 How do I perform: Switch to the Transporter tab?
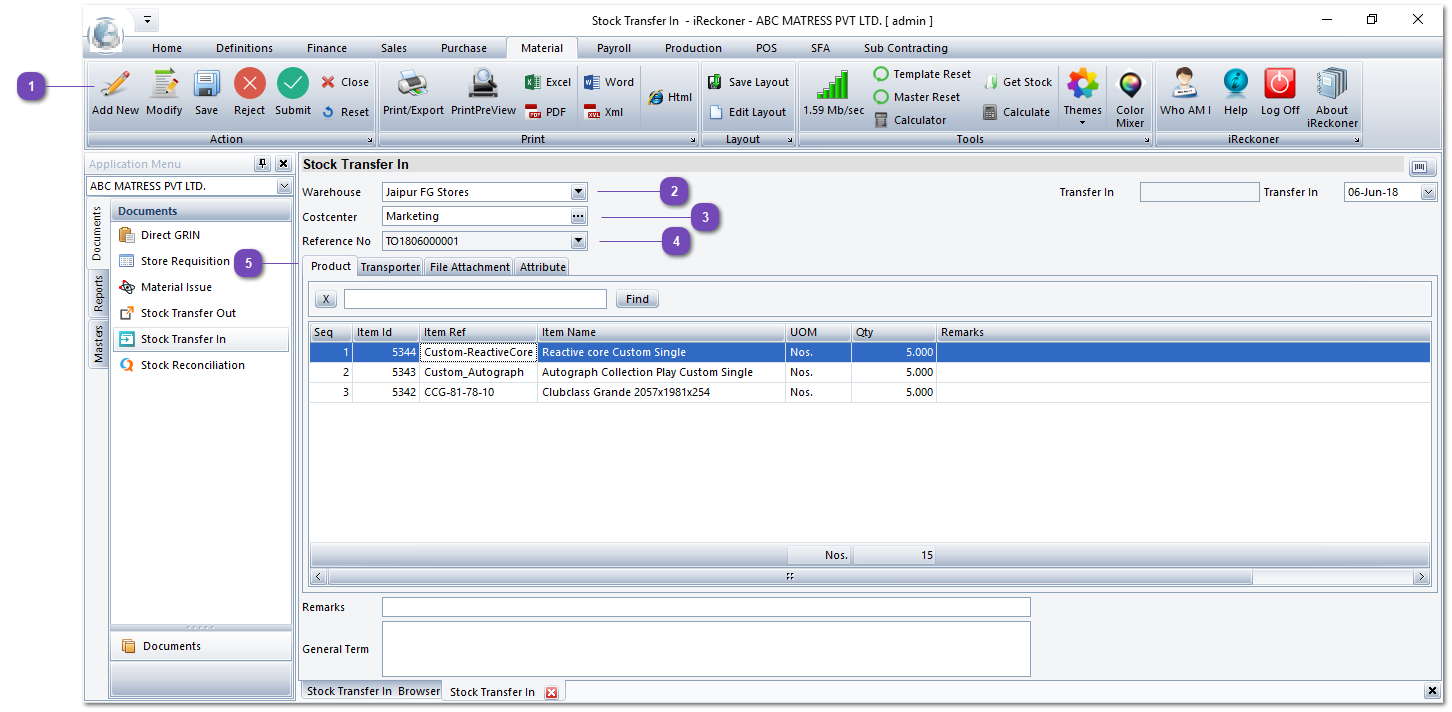390,267
